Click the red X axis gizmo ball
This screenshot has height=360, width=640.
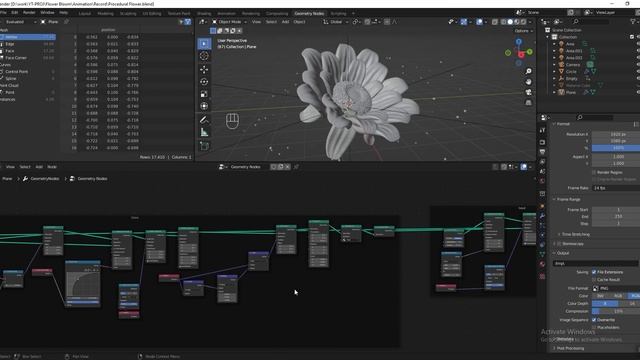tap(521, 54)
